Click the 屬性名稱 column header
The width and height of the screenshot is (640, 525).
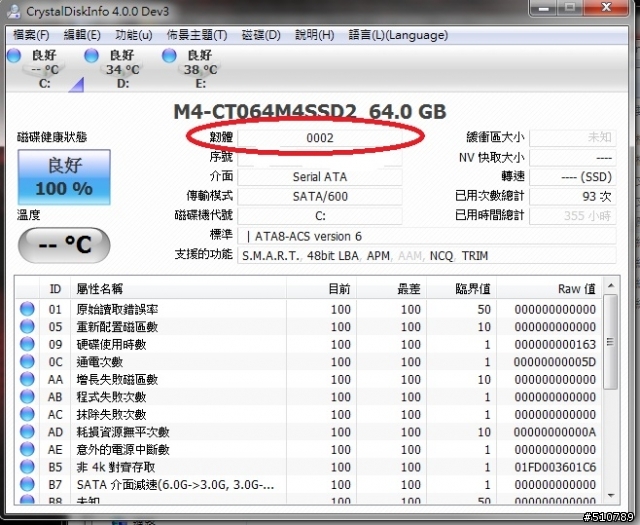click(x=178, y=289)
